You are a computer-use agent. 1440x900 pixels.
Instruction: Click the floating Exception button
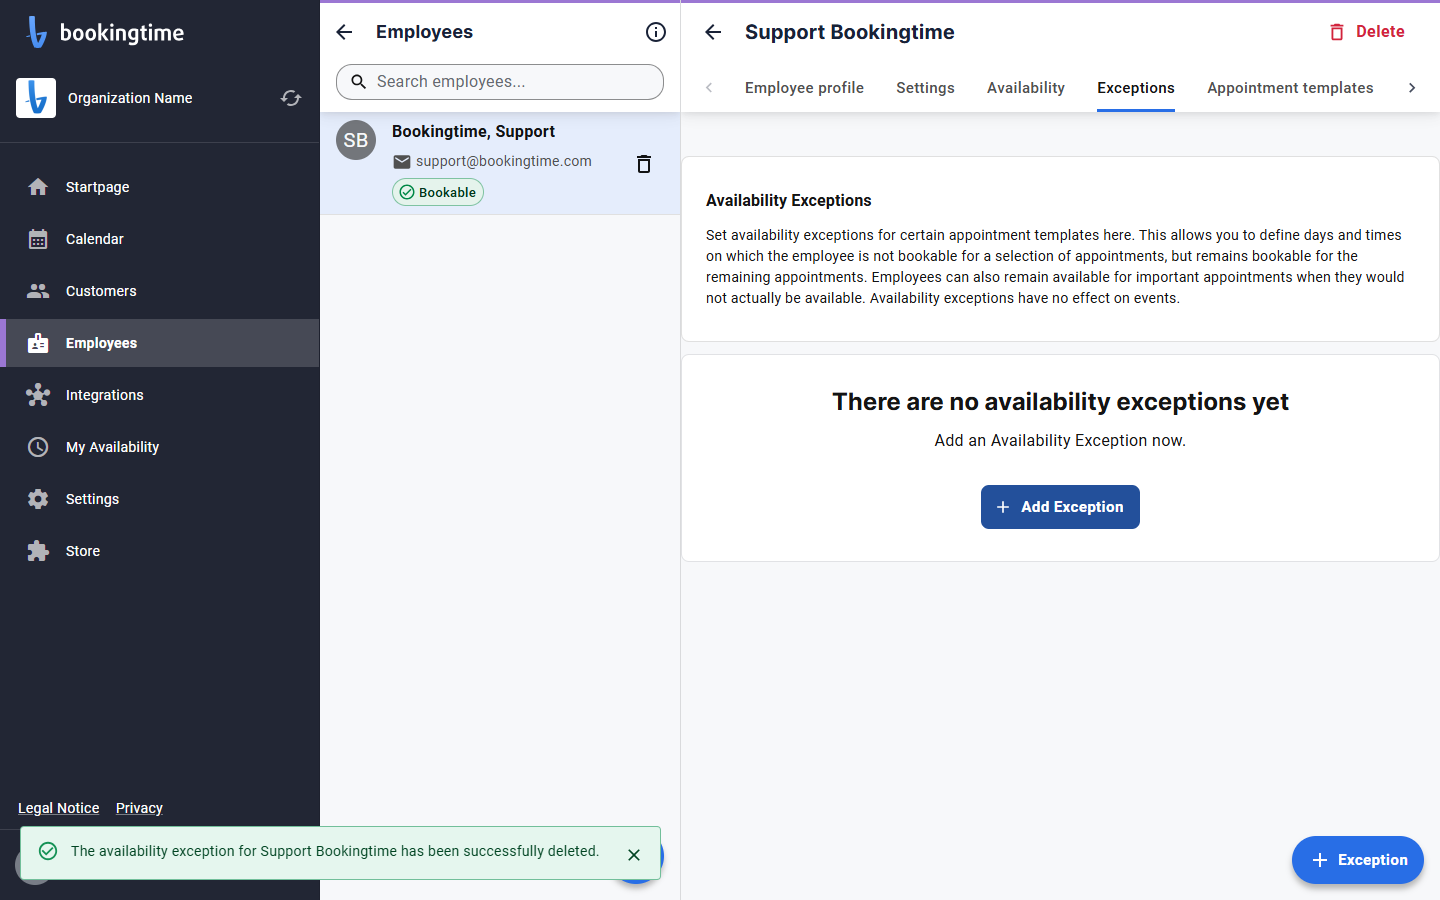tap(1358, 860)
